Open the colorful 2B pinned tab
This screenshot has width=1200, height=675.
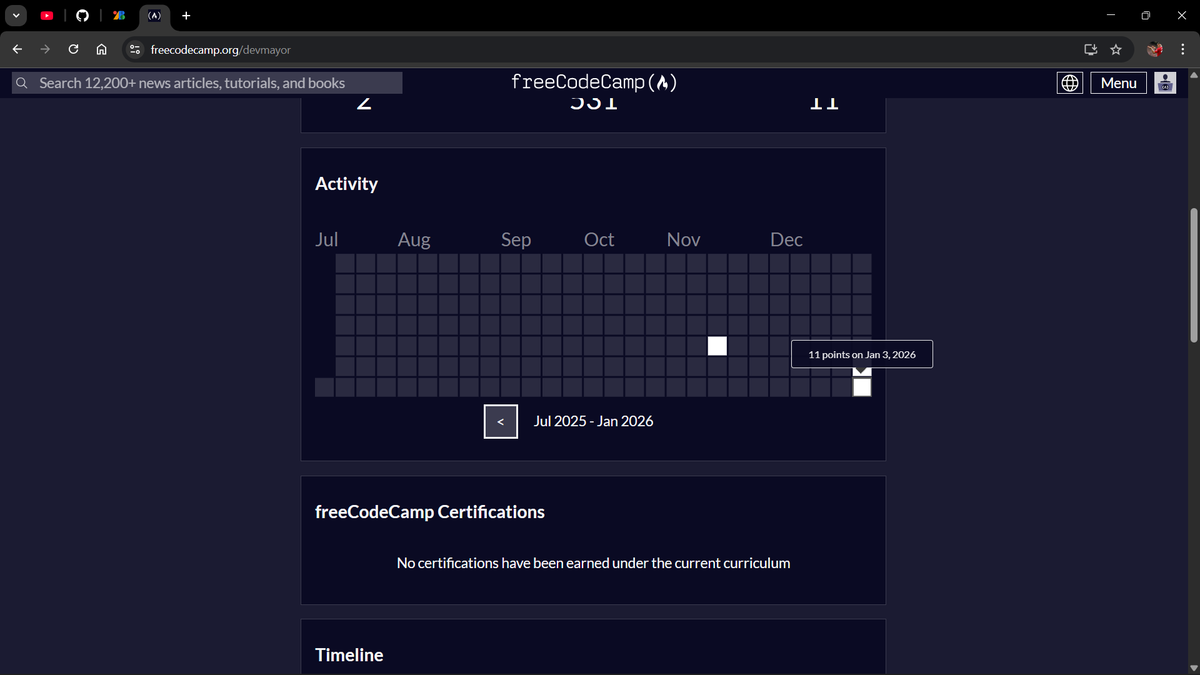[118, 15]
